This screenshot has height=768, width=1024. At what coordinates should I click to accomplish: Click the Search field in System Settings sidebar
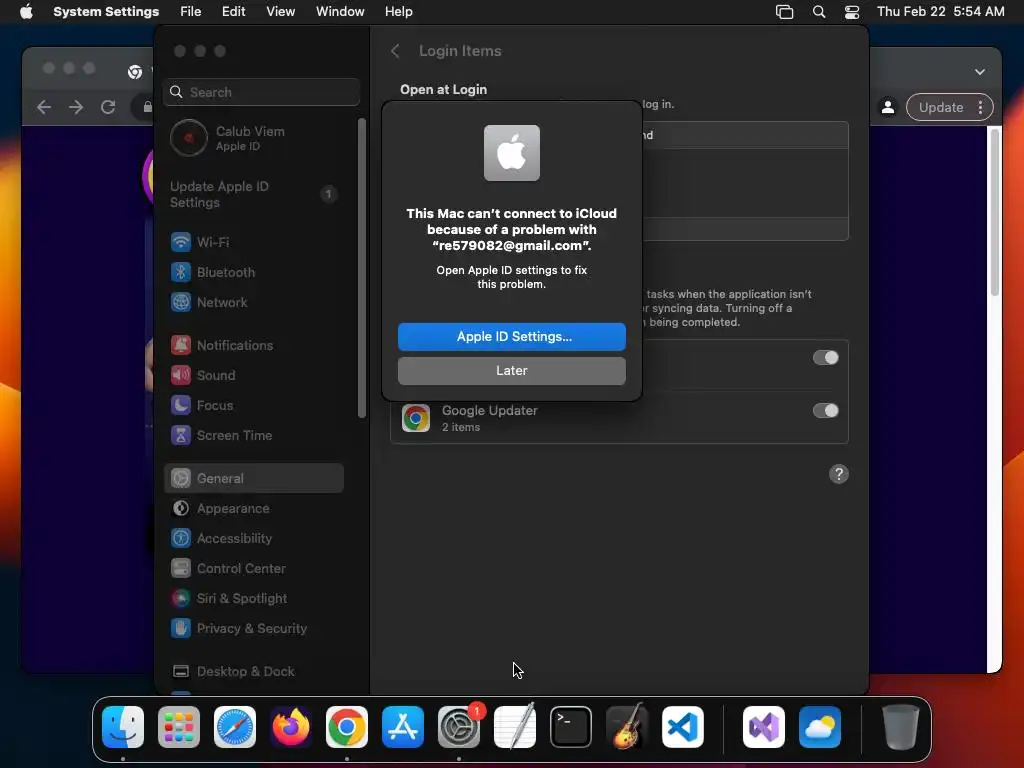pos(261,92)
